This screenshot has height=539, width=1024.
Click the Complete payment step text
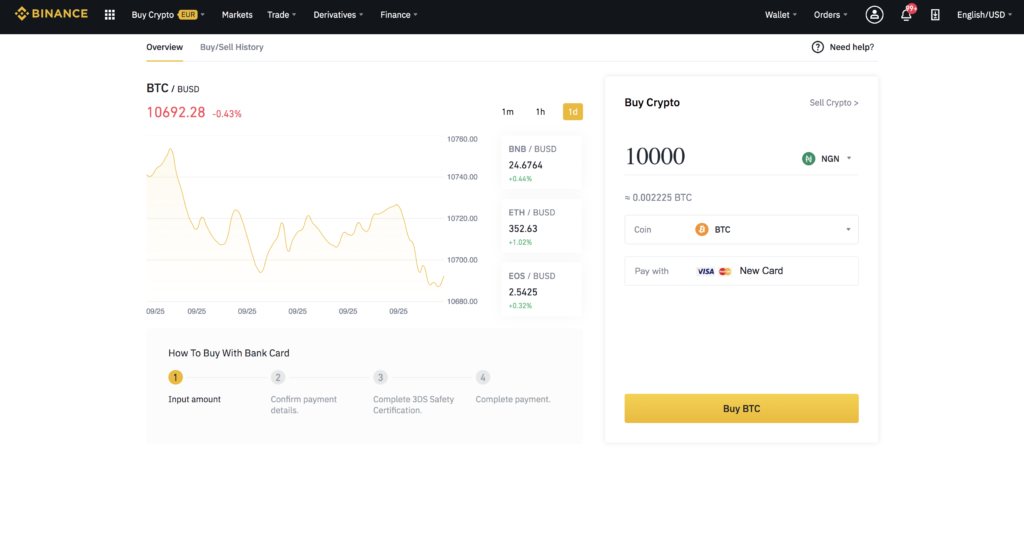[513, 399]
